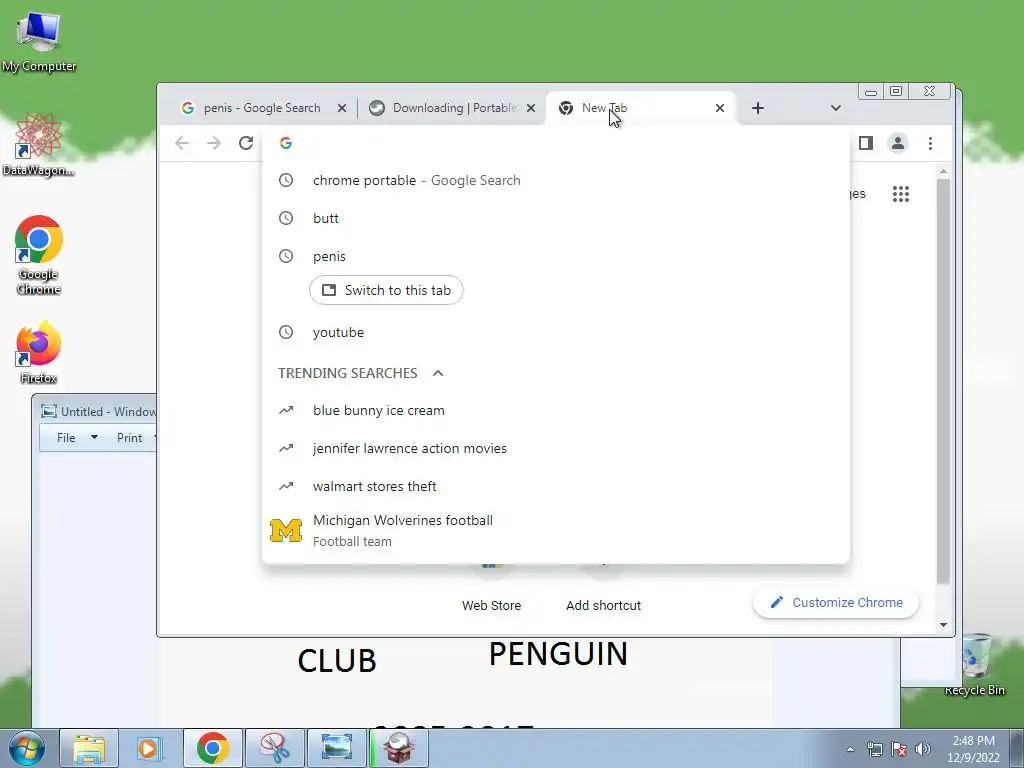1024x768 pixels.
Task: Close the 'Downloading | Portable' tab
Action: (x=531, y=108)
